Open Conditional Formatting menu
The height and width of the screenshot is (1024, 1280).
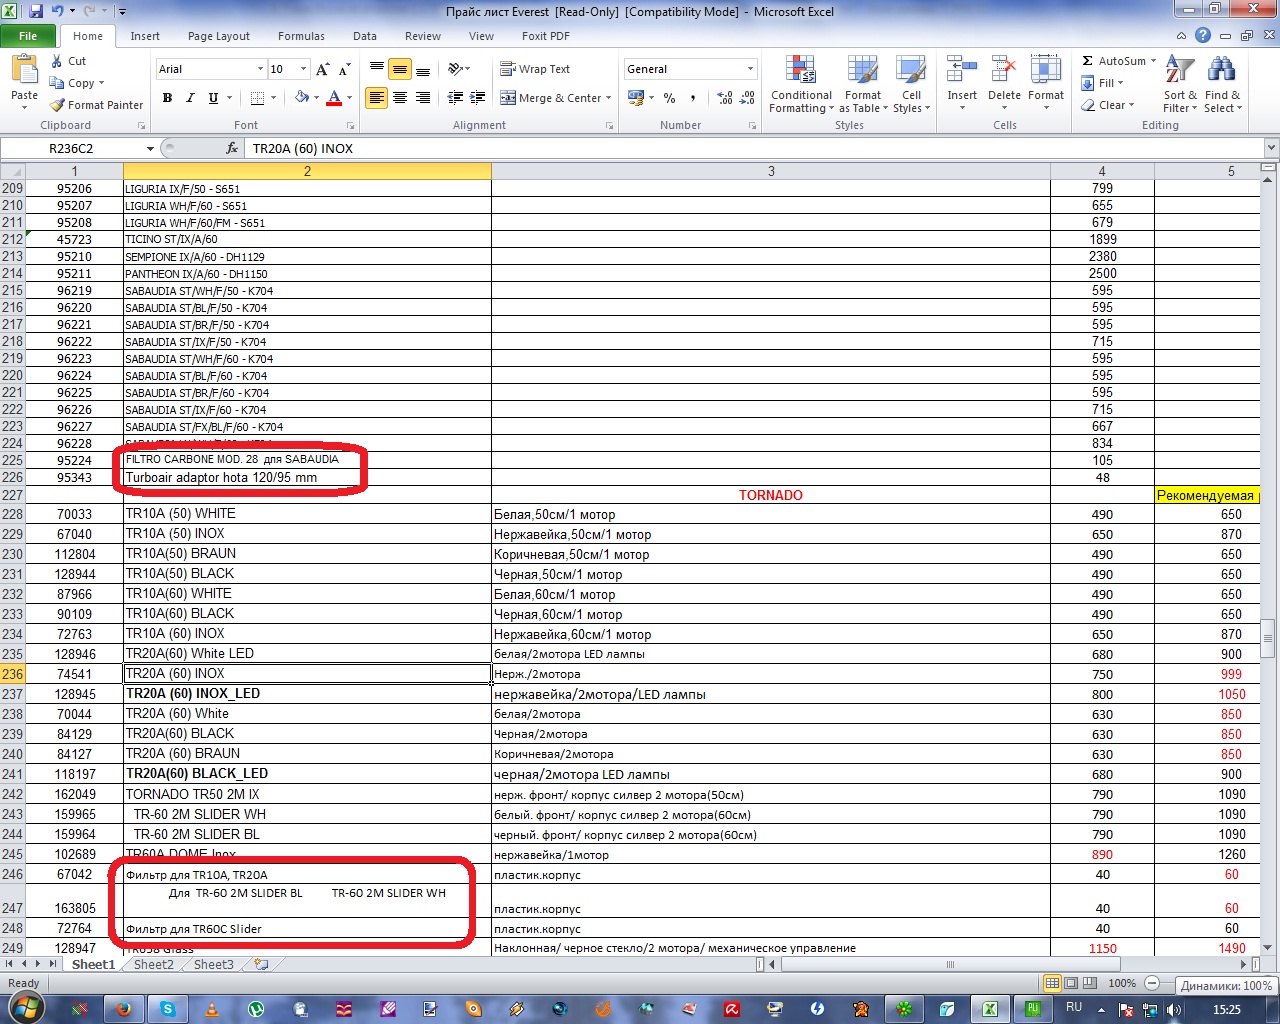[x=800, y=84]
